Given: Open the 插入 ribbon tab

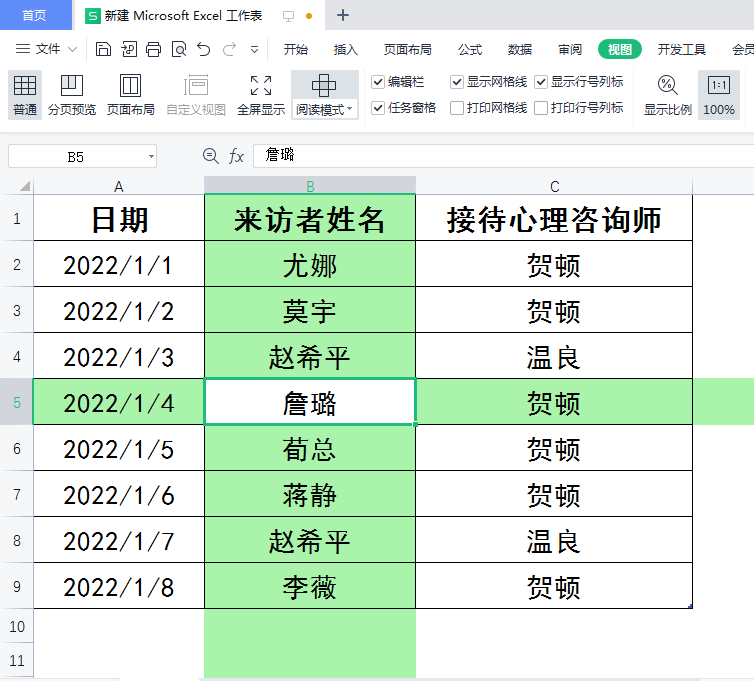Looking at the screenshot, I should coord(345,50).
